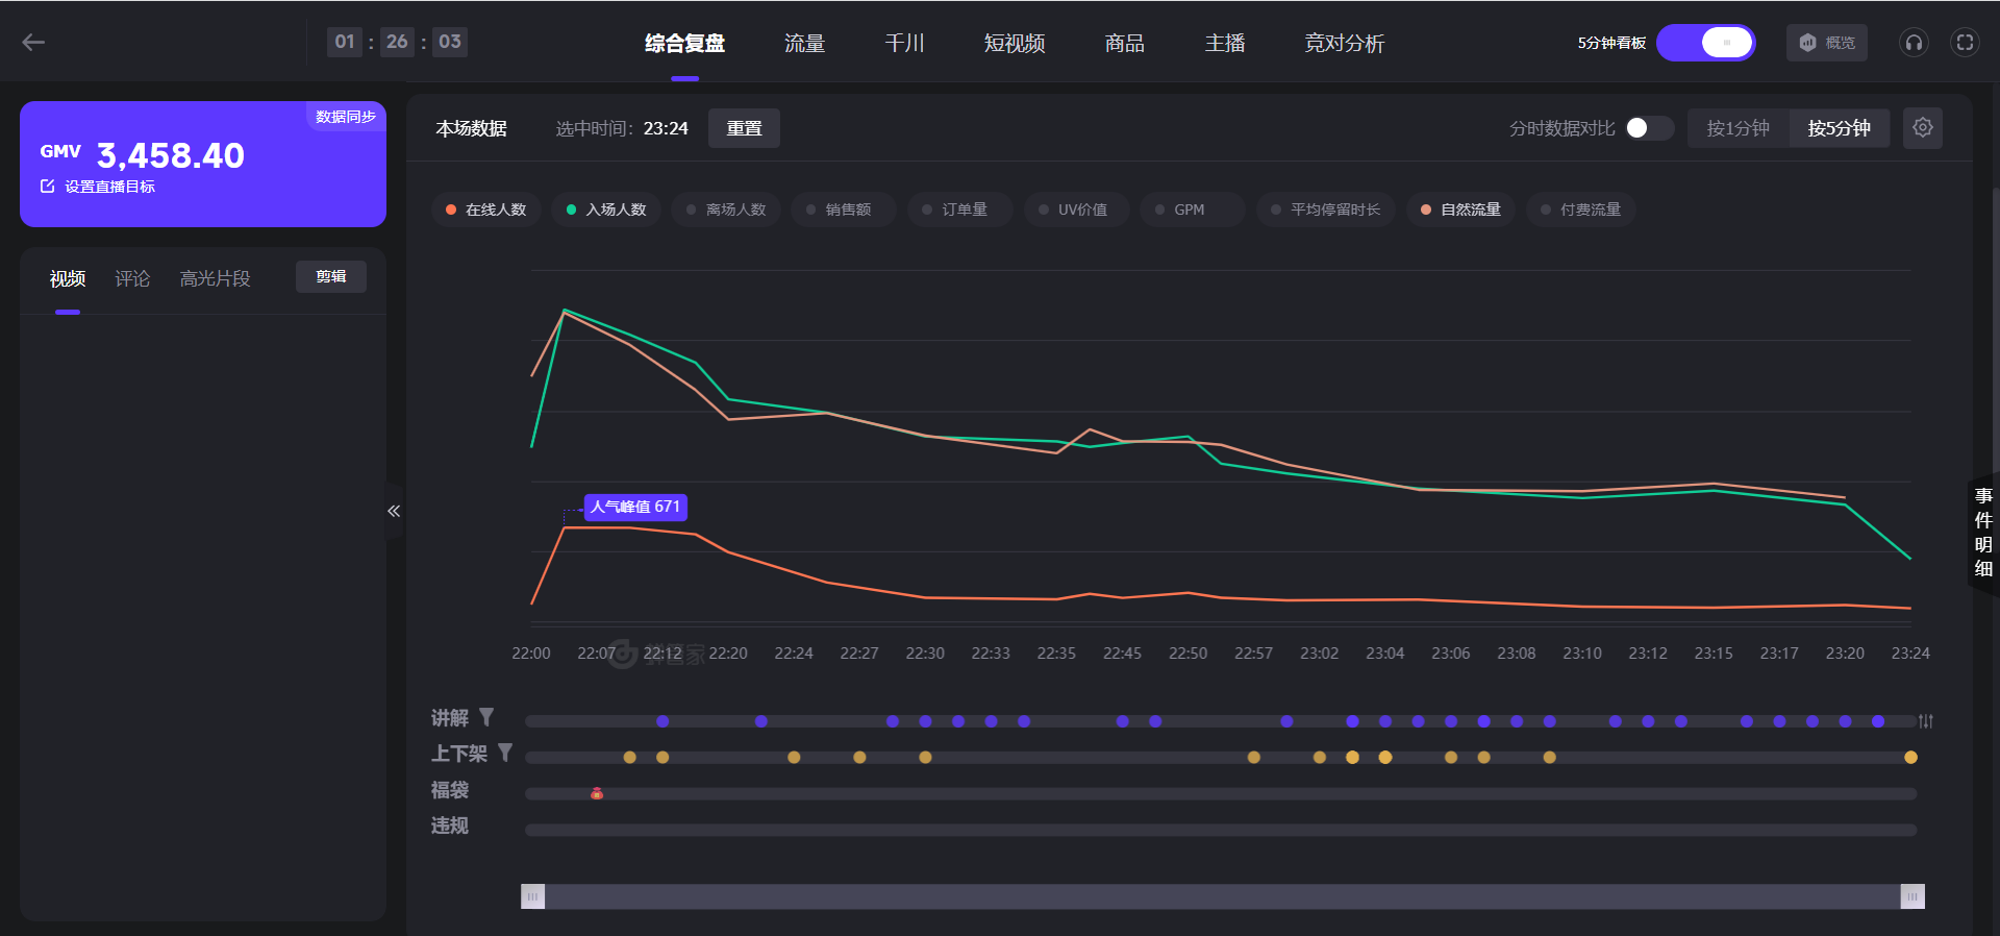The image size is (2000, 936).
Task: Enable the 离场人数 series
Action: [726, 210]
